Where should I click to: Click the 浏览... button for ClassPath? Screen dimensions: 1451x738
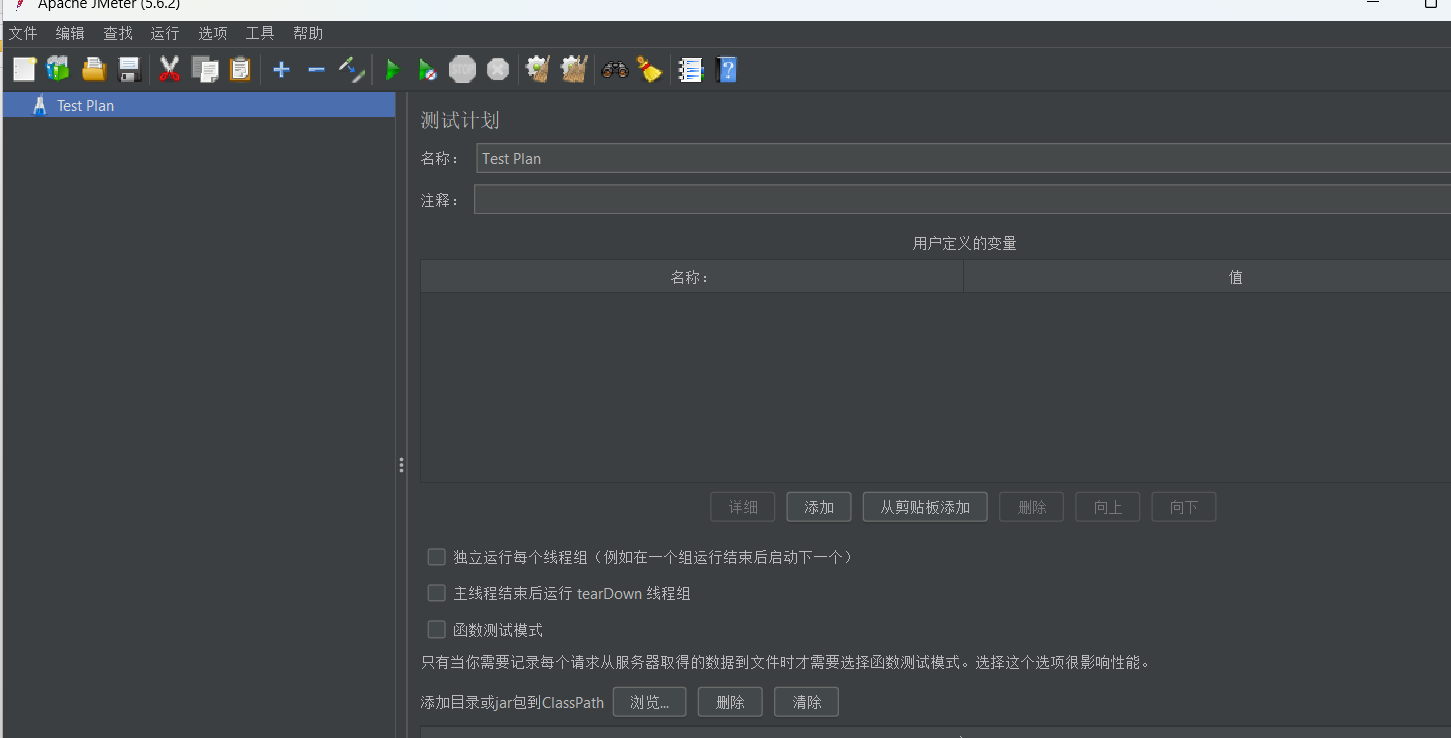[x=650, y=702]
